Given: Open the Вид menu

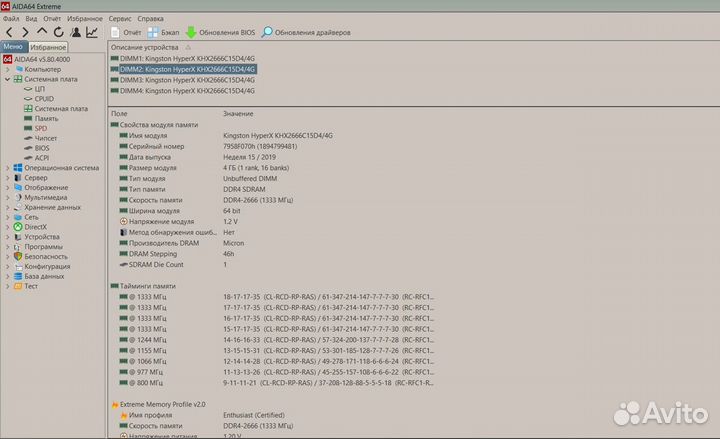Looking at the screenshot, I should click(x=31, y=19).
